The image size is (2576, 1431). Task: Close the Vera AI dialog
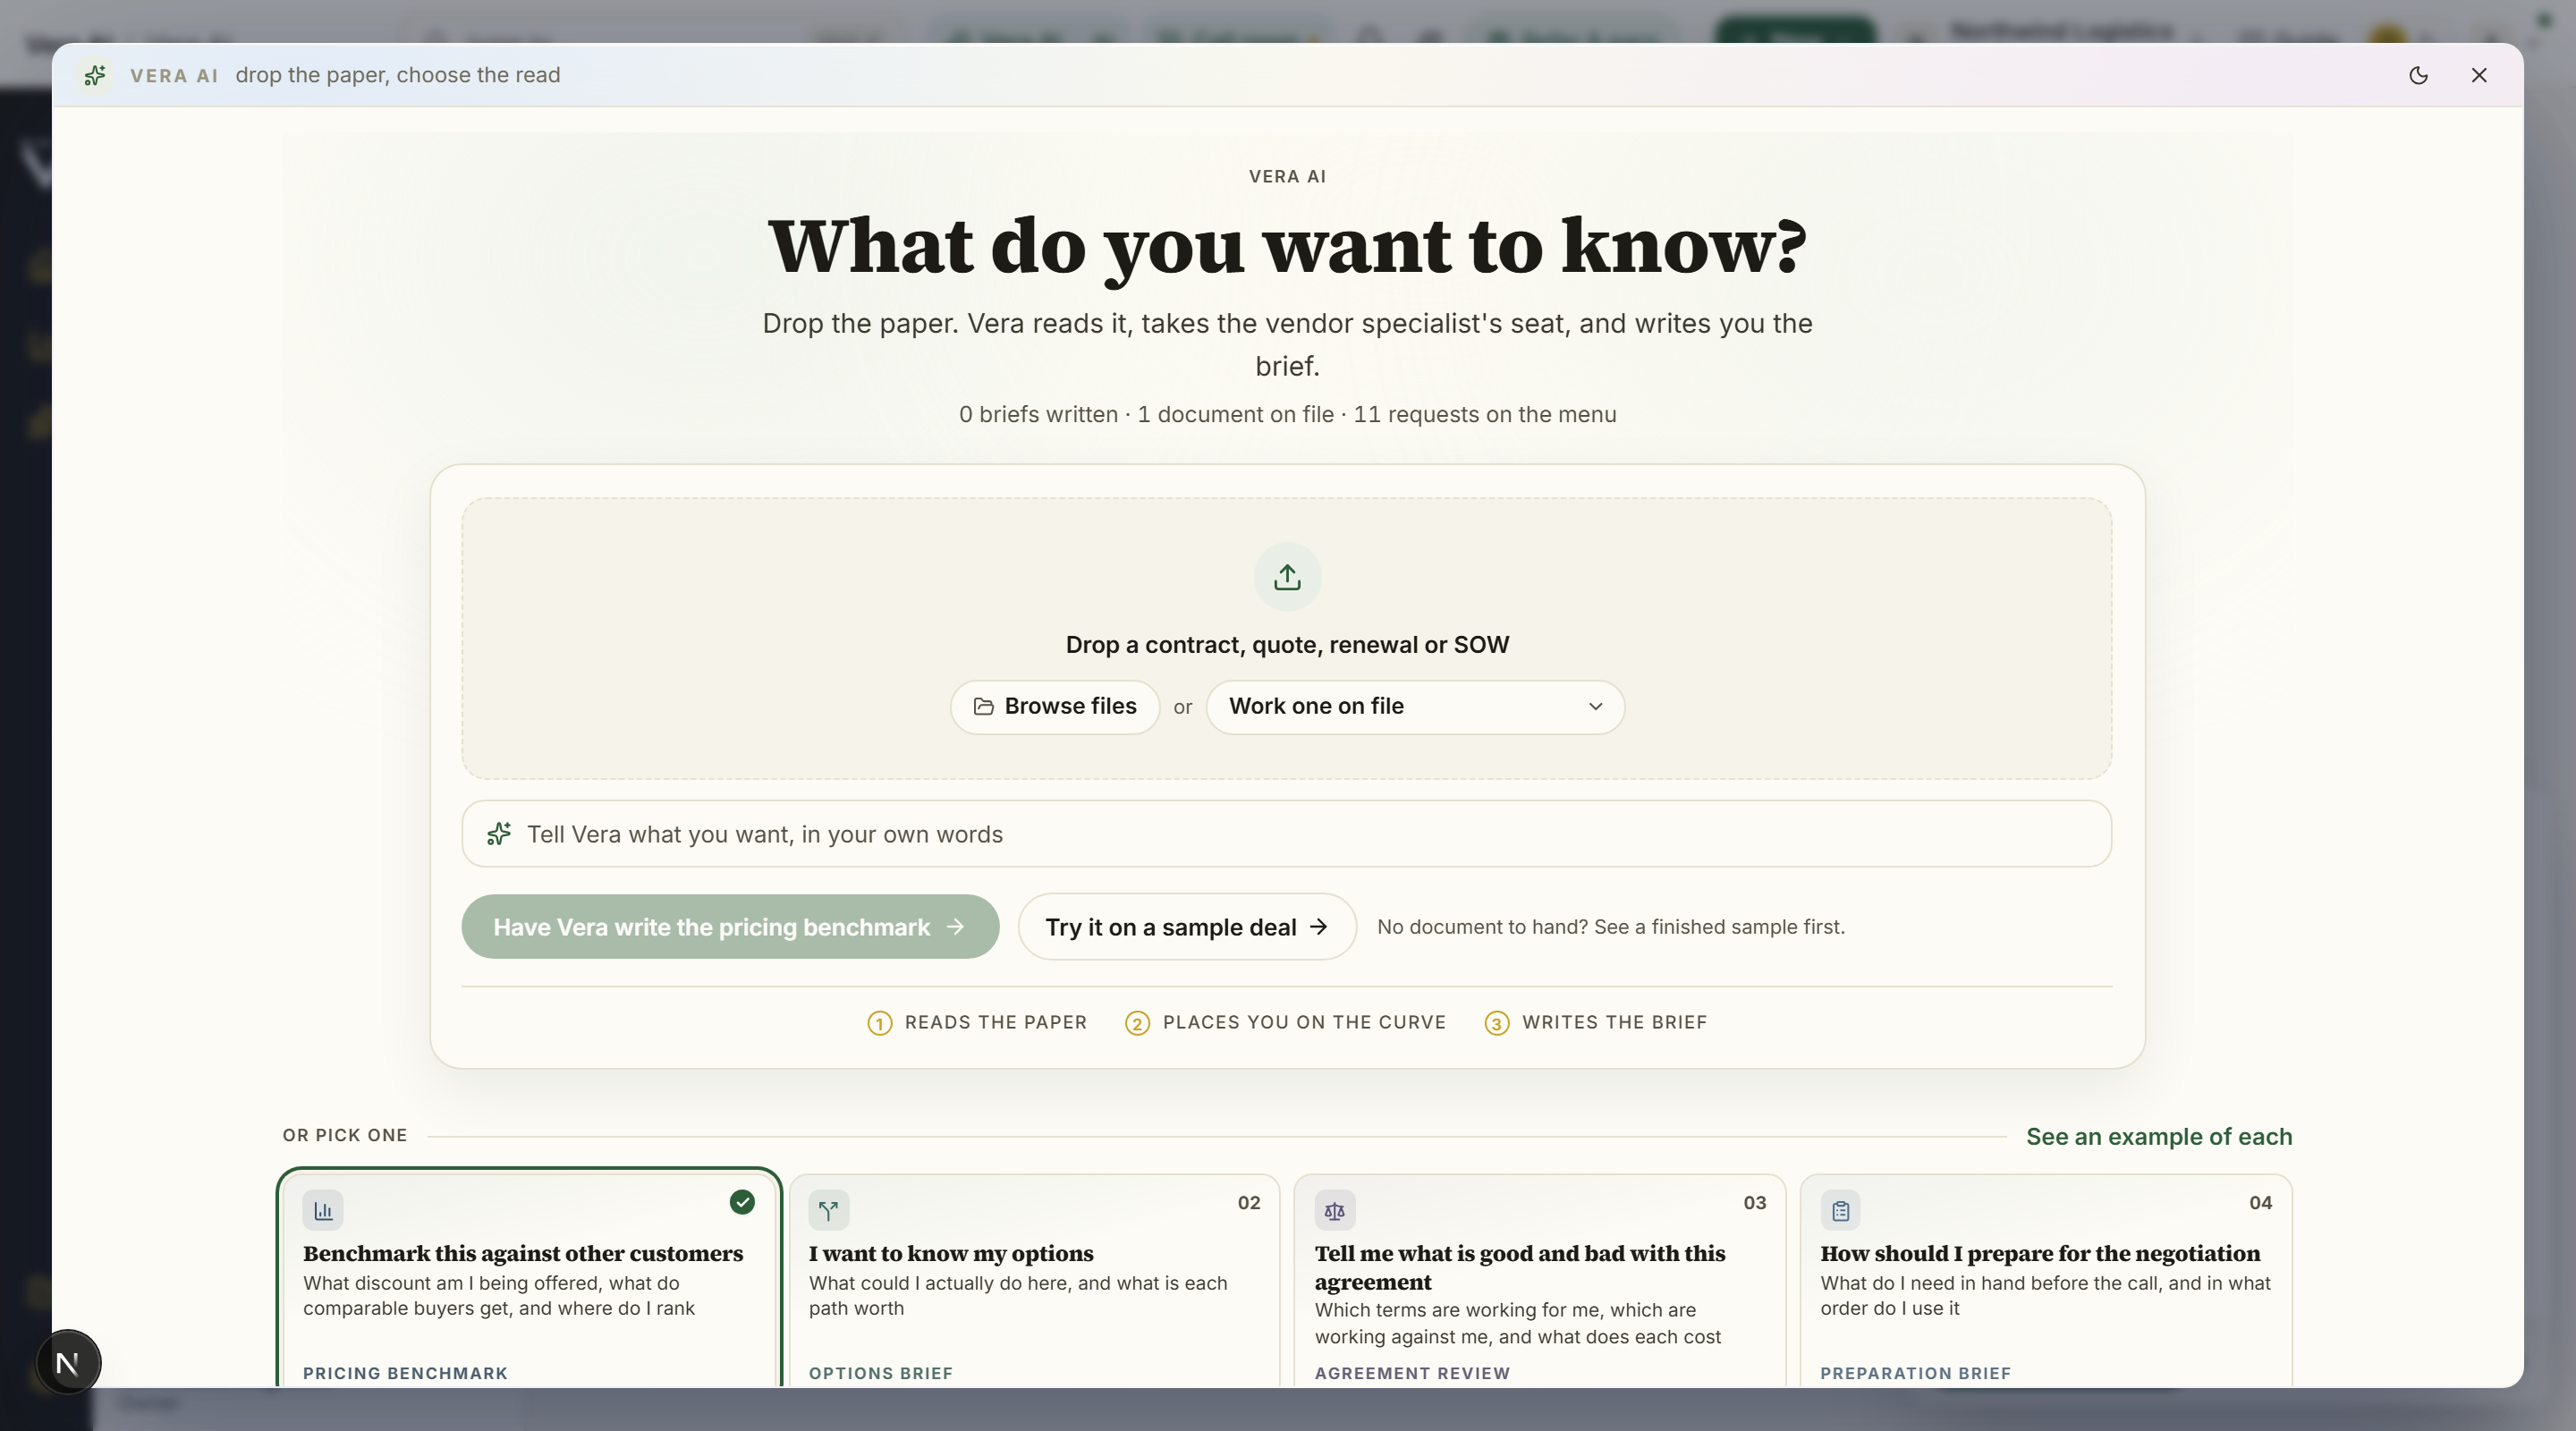2479,75
